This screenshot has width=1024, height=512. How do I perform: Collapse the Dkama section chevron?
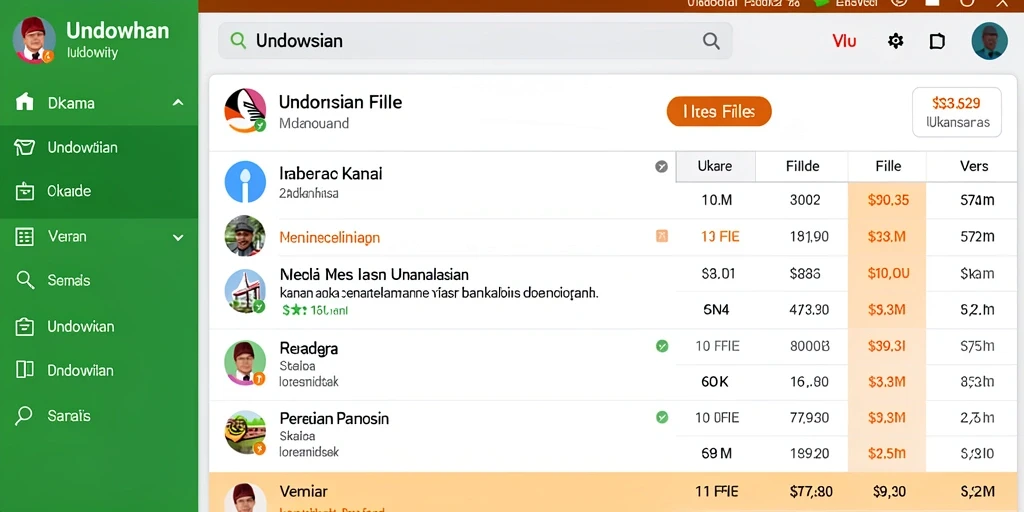(178, 103)
